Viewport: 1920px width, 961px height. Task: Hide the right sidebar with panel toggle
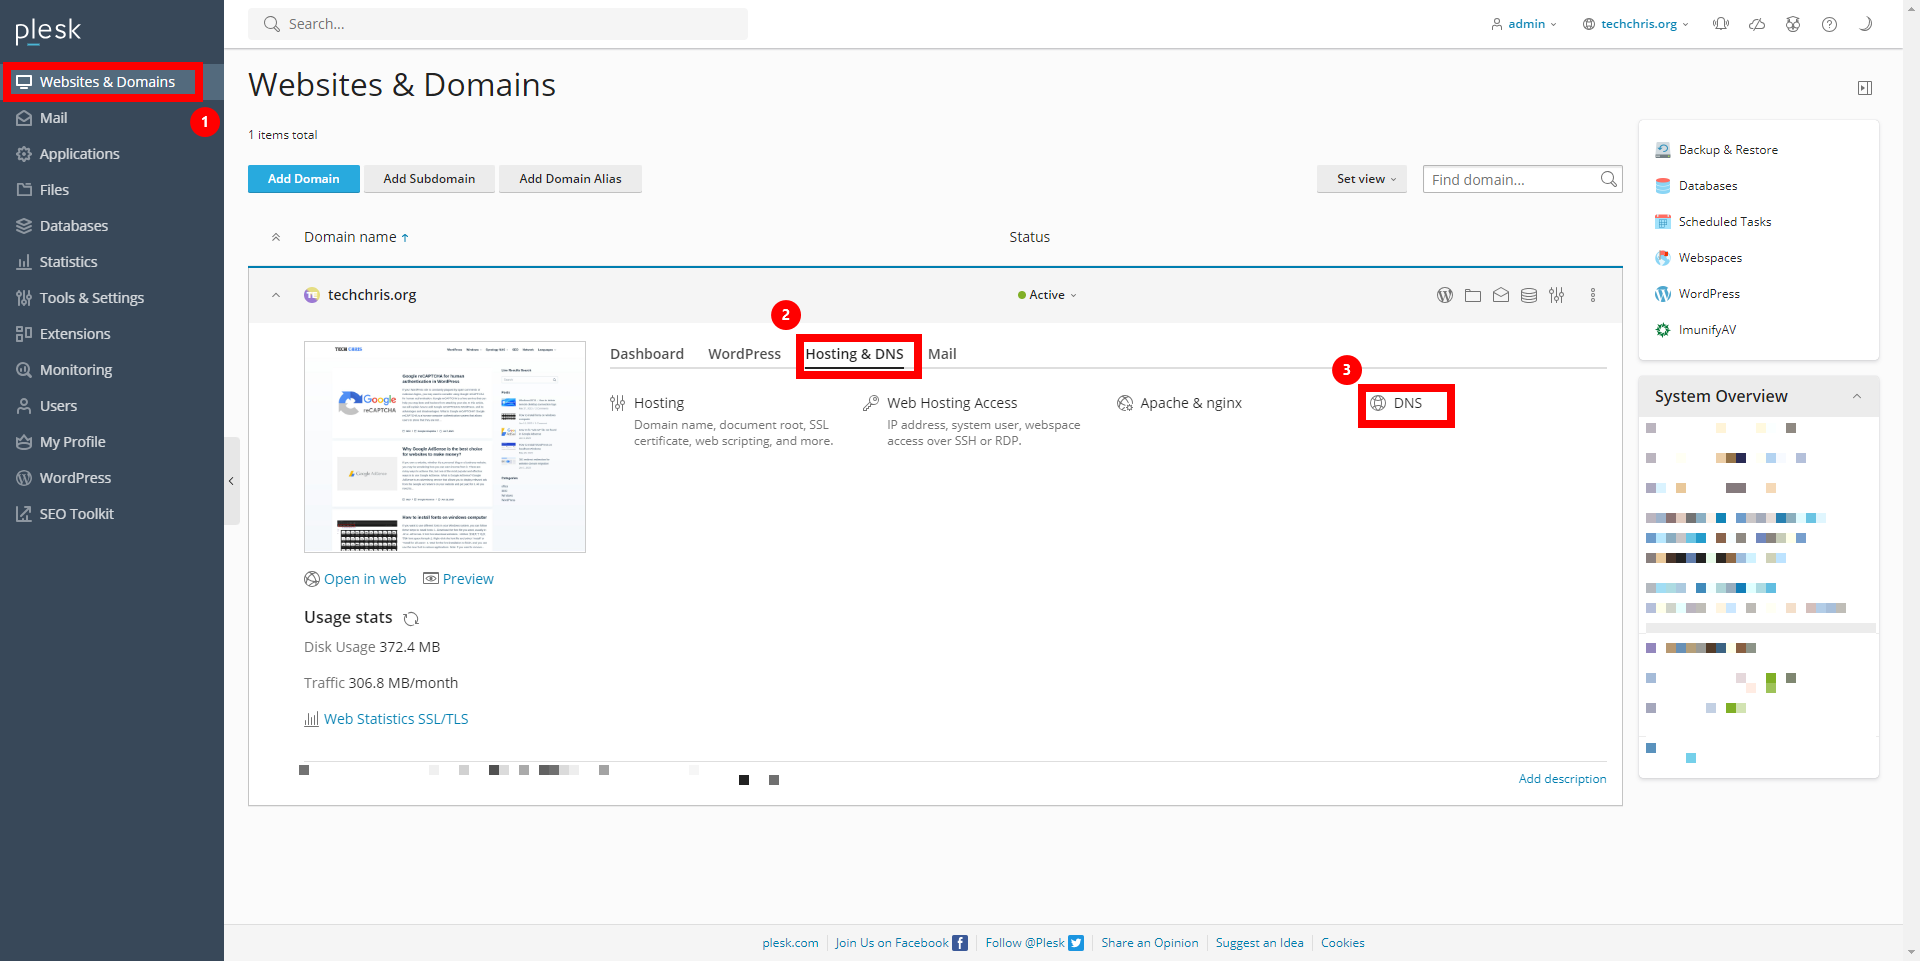pyautogui.click(x=1864, y=88)
